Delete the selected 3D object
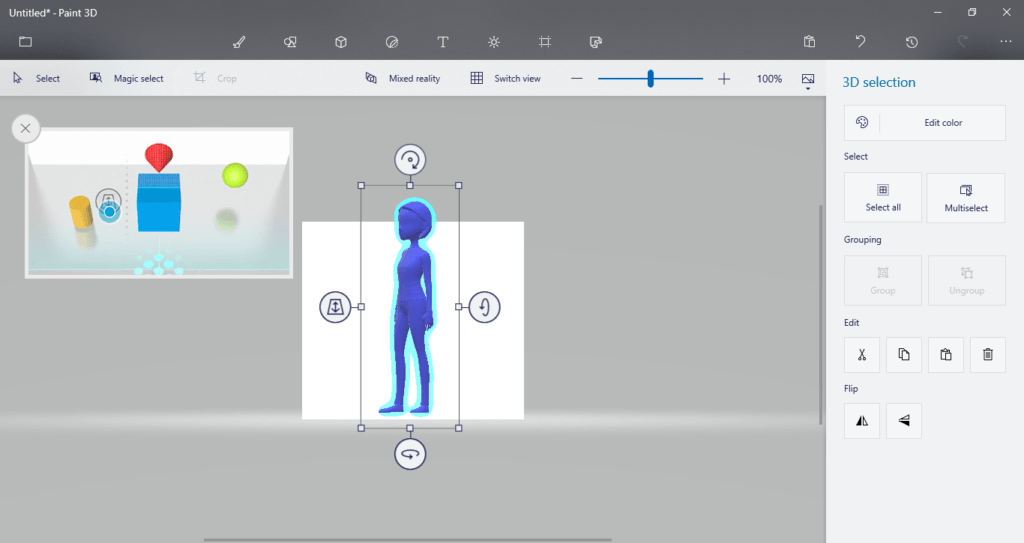Viewport: 1024px width, 543px height. [987, 355]
